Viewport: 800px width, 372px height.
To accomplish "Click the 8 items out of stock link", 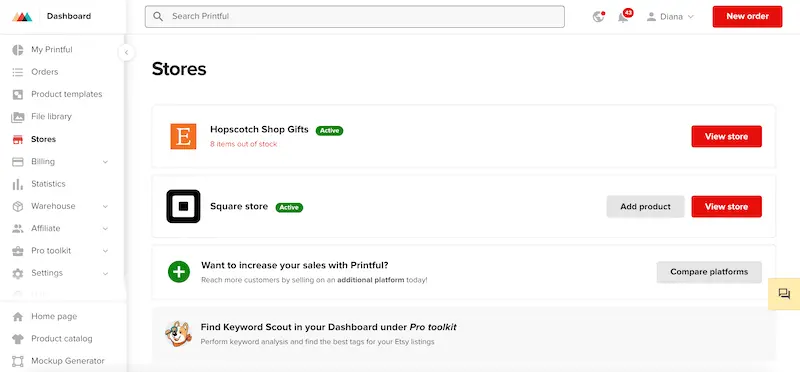I will pos(243,144).
